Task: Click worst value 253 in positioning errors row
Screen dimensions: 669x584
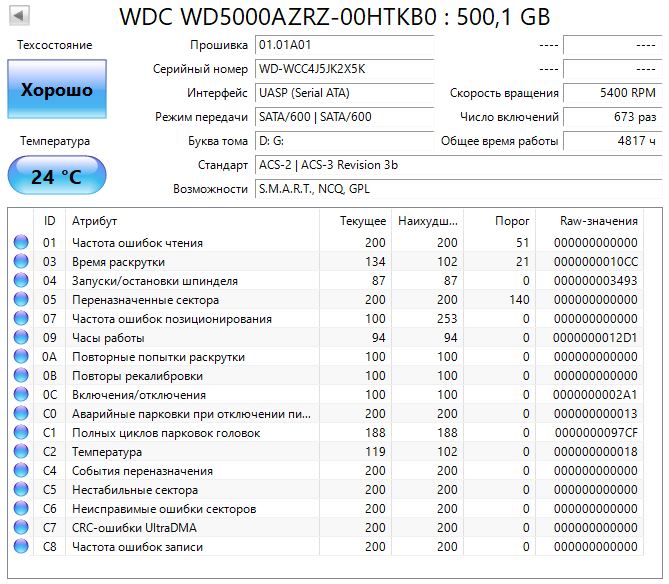Action: (x=447, y=318)
